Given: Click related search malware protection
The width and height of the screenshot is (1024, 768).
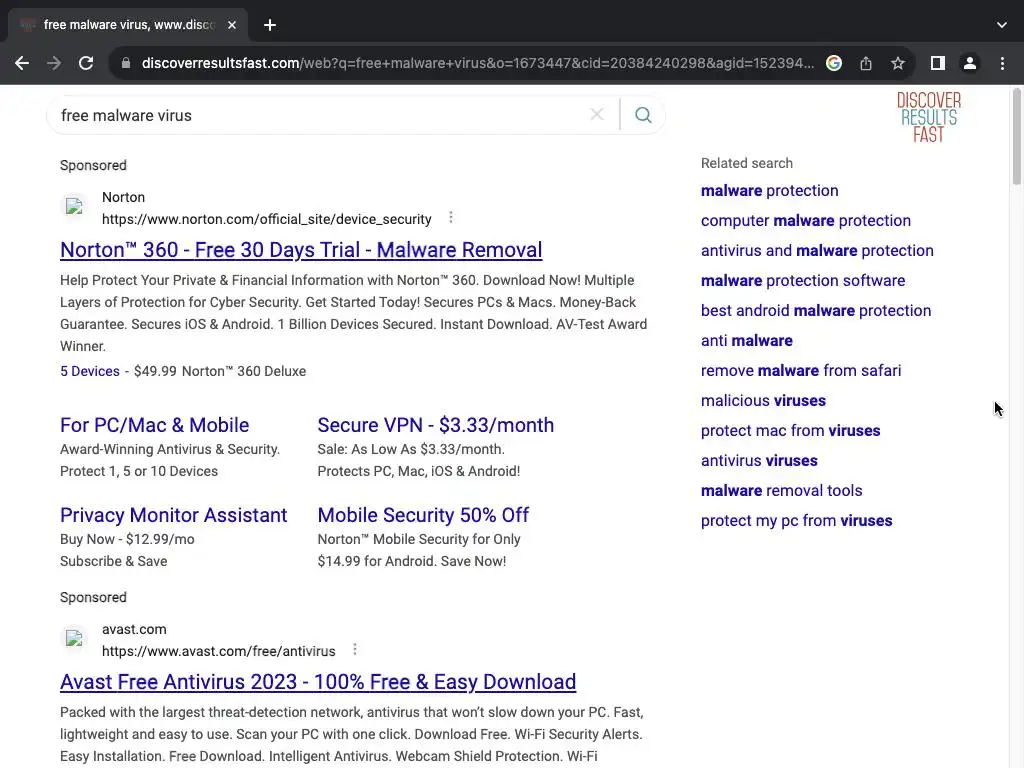Looking at the screenshot, I should point(769,191).
